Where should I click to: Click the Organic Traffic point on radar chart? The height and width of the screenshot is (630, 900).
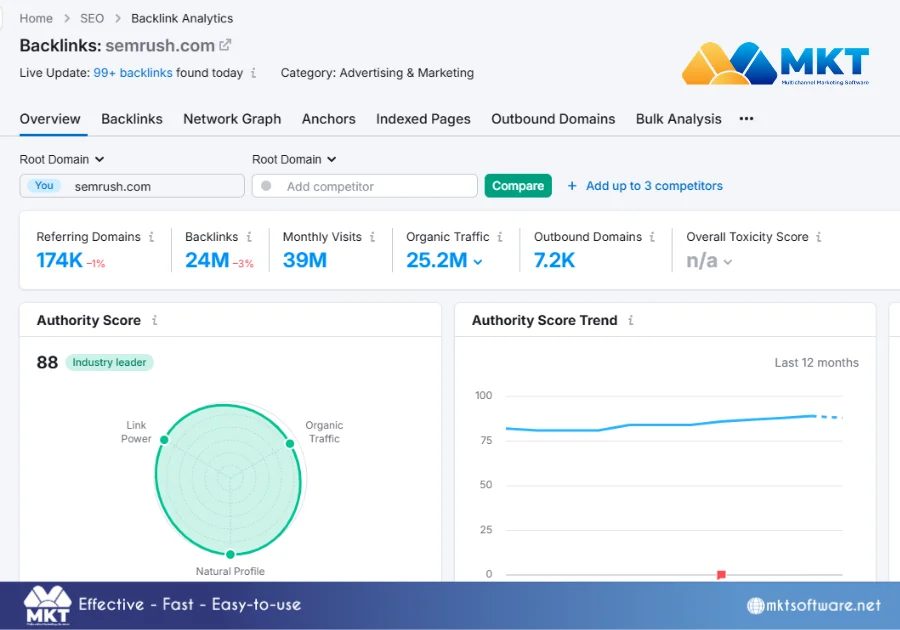click(290, 444)
